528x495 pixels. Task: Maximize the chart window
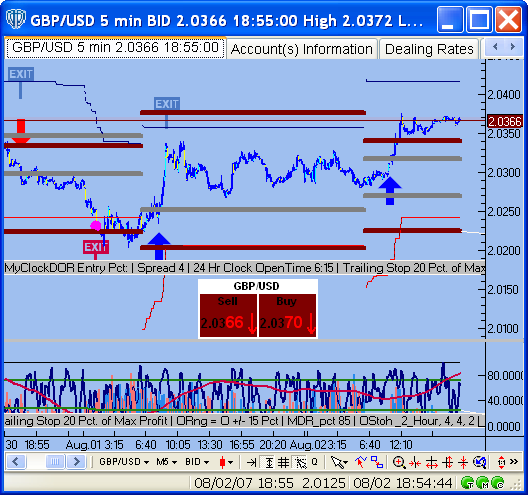click(x=480, y=20)
